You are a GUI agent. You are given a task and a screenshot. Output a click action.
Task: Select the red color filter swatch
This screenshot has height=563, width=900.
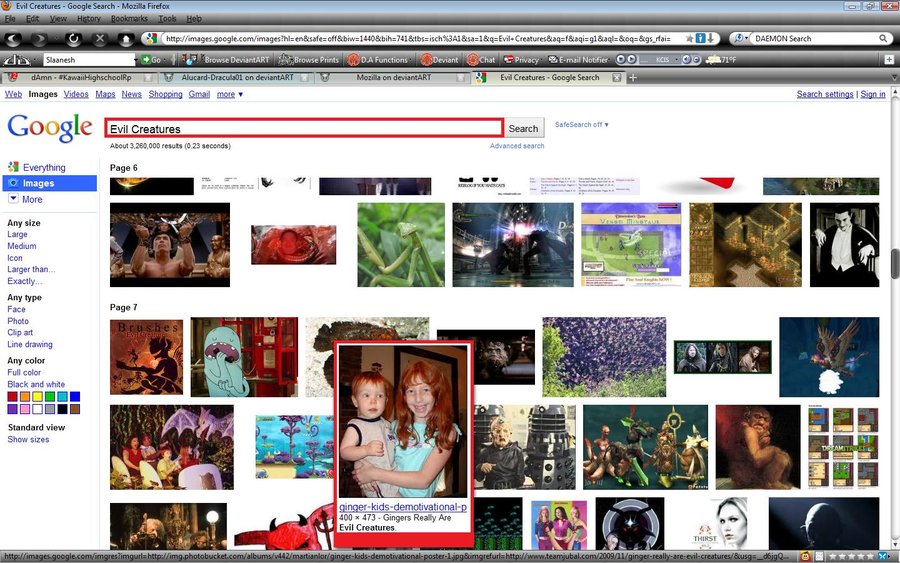pos(12,397)
